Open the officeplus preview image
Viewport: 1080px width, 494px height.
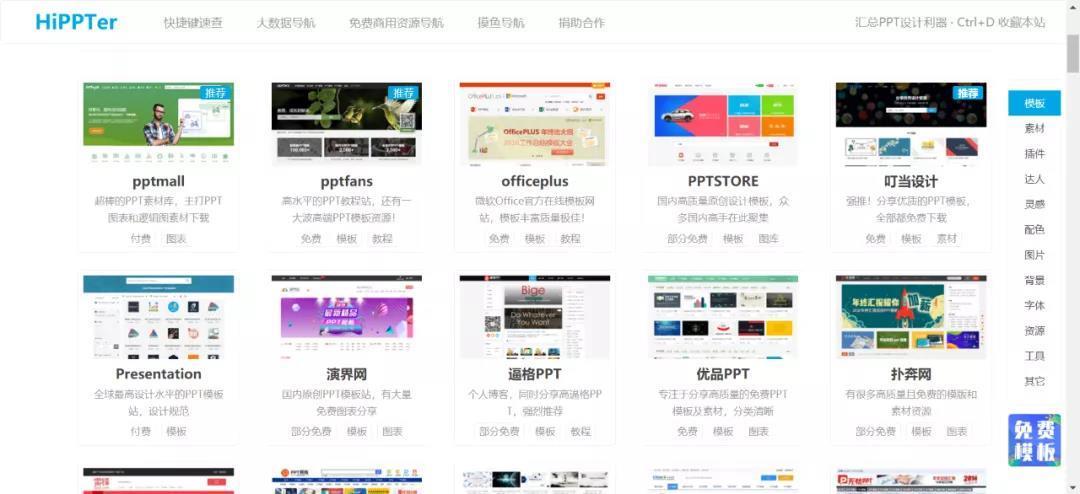(x=534, y=124)
